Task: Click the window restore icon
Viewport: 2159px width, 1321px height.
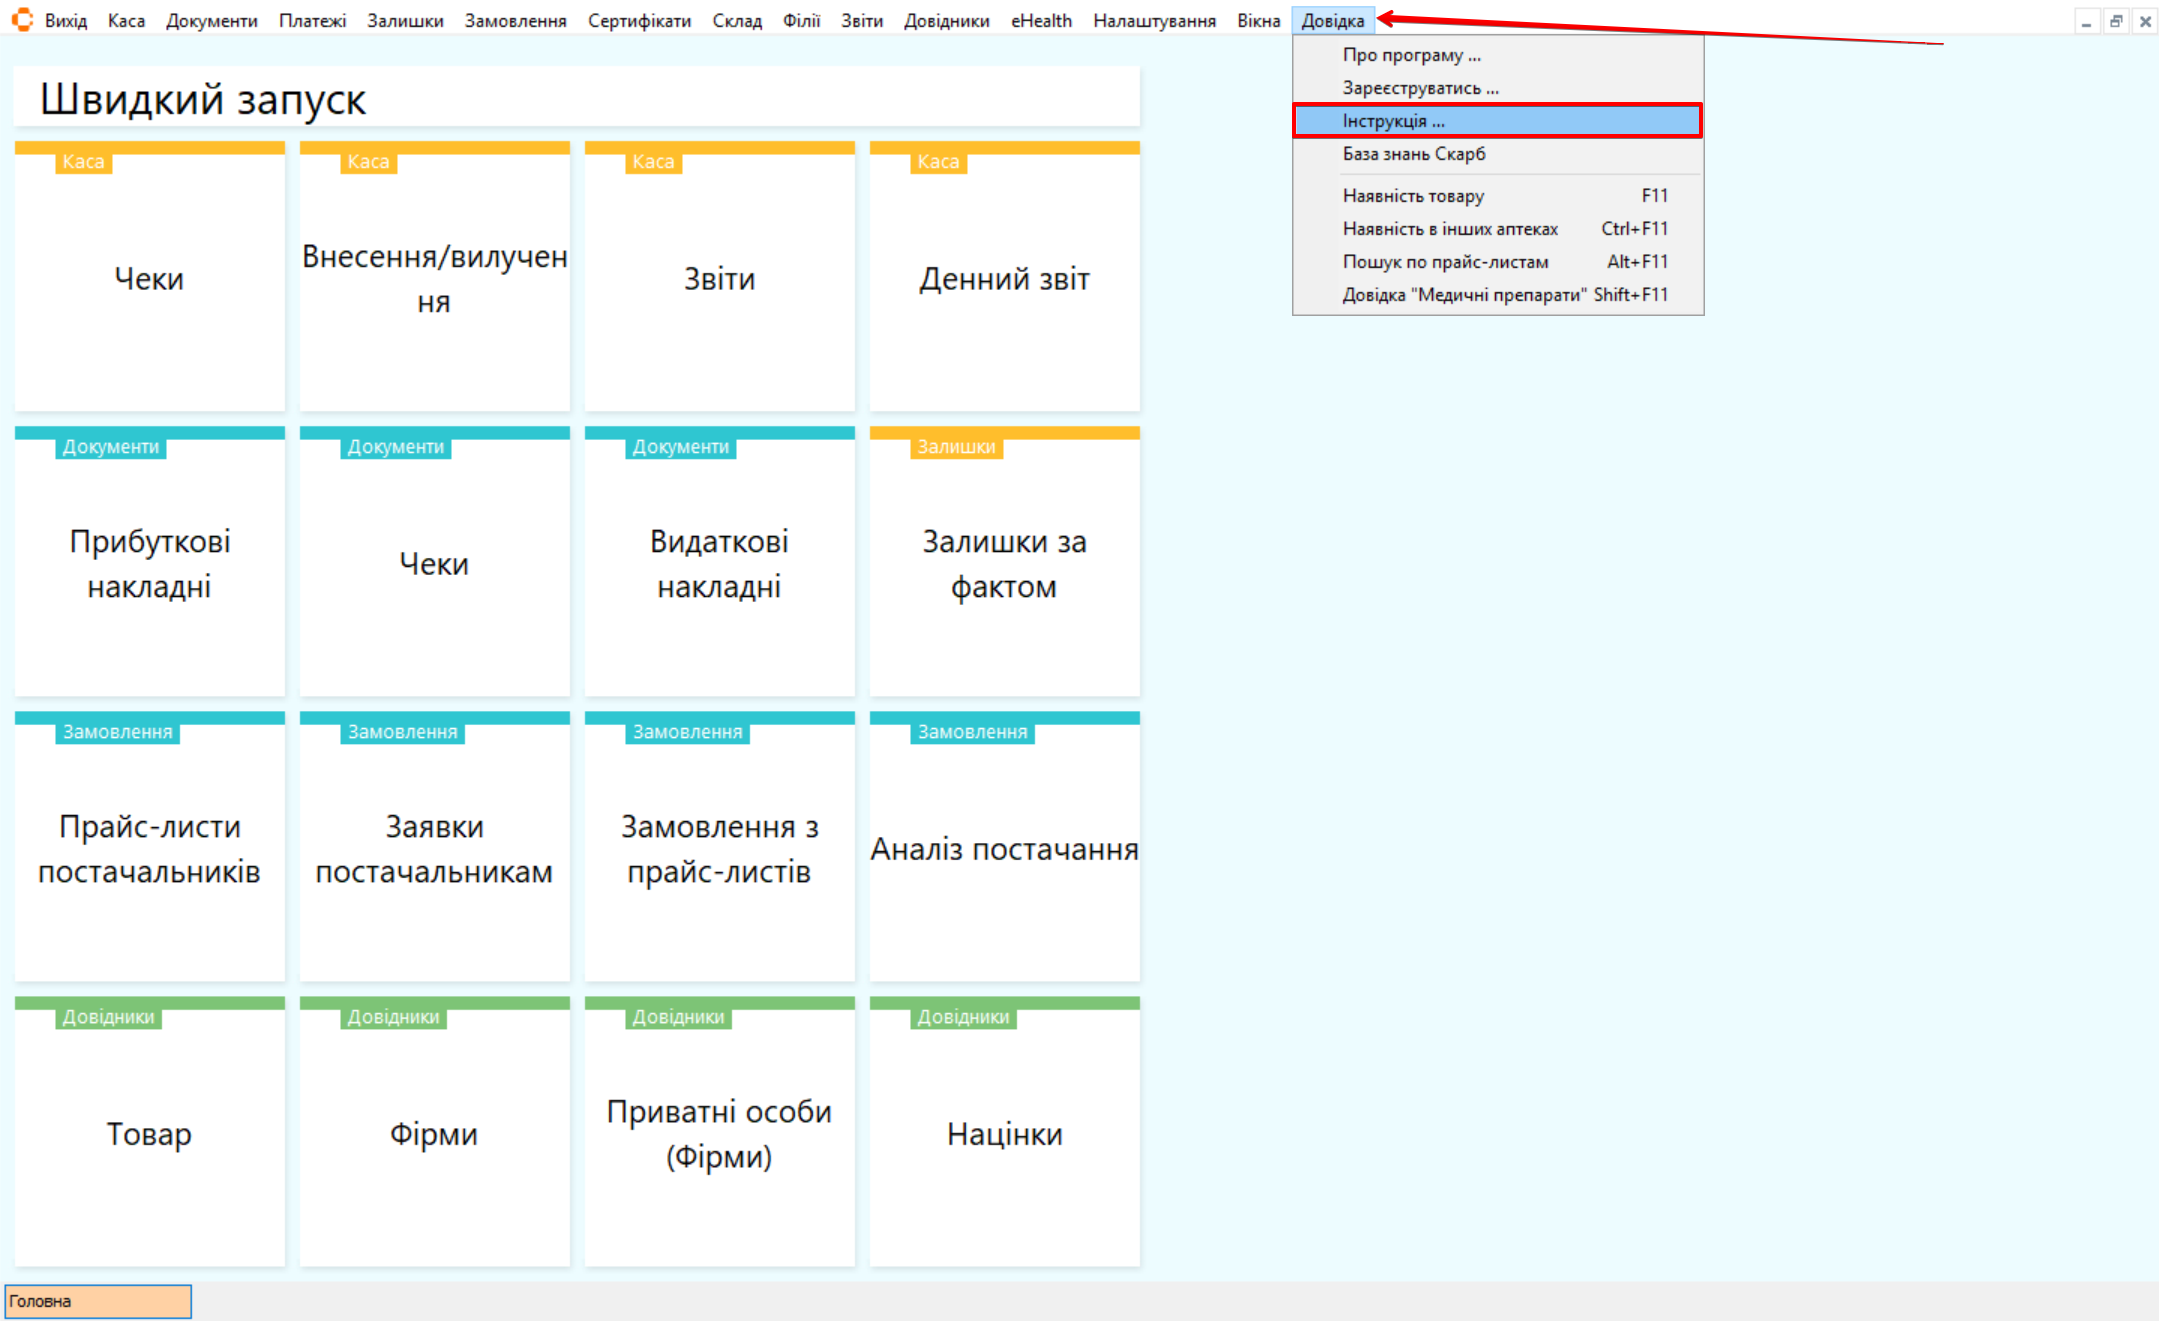Action: tap(2116, 21)
